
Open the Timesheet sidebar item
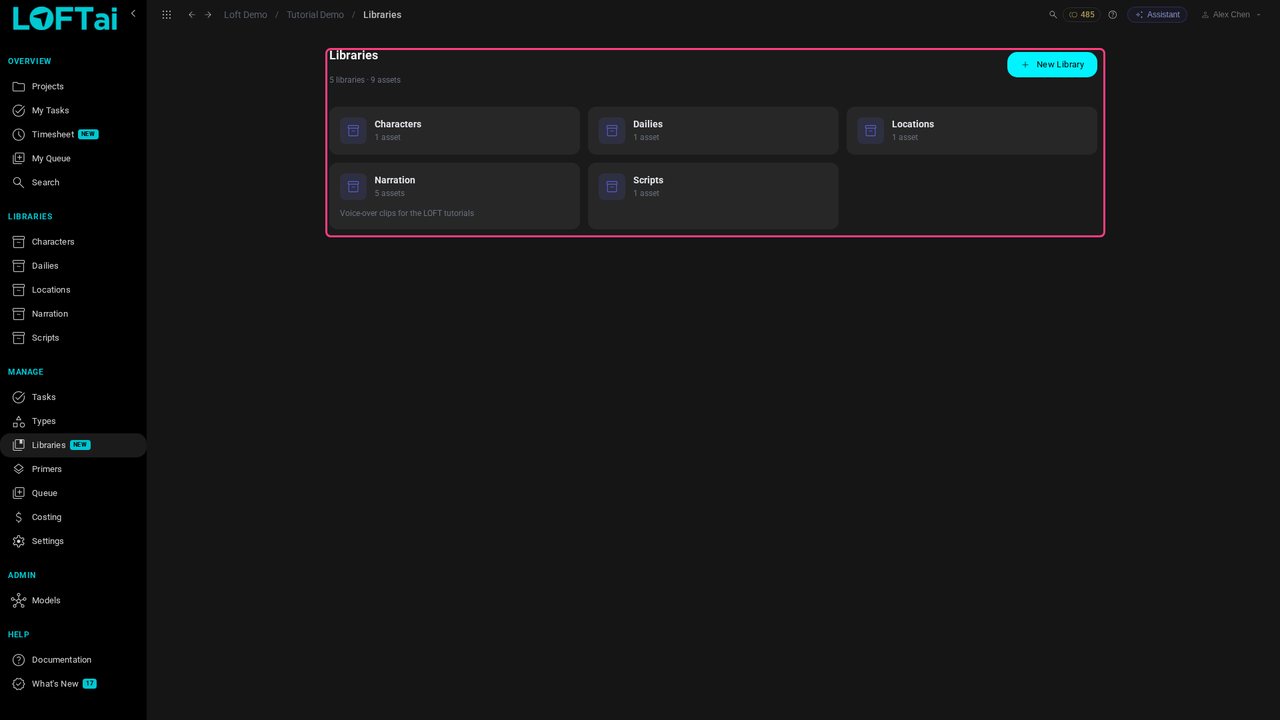coord(73,135)
